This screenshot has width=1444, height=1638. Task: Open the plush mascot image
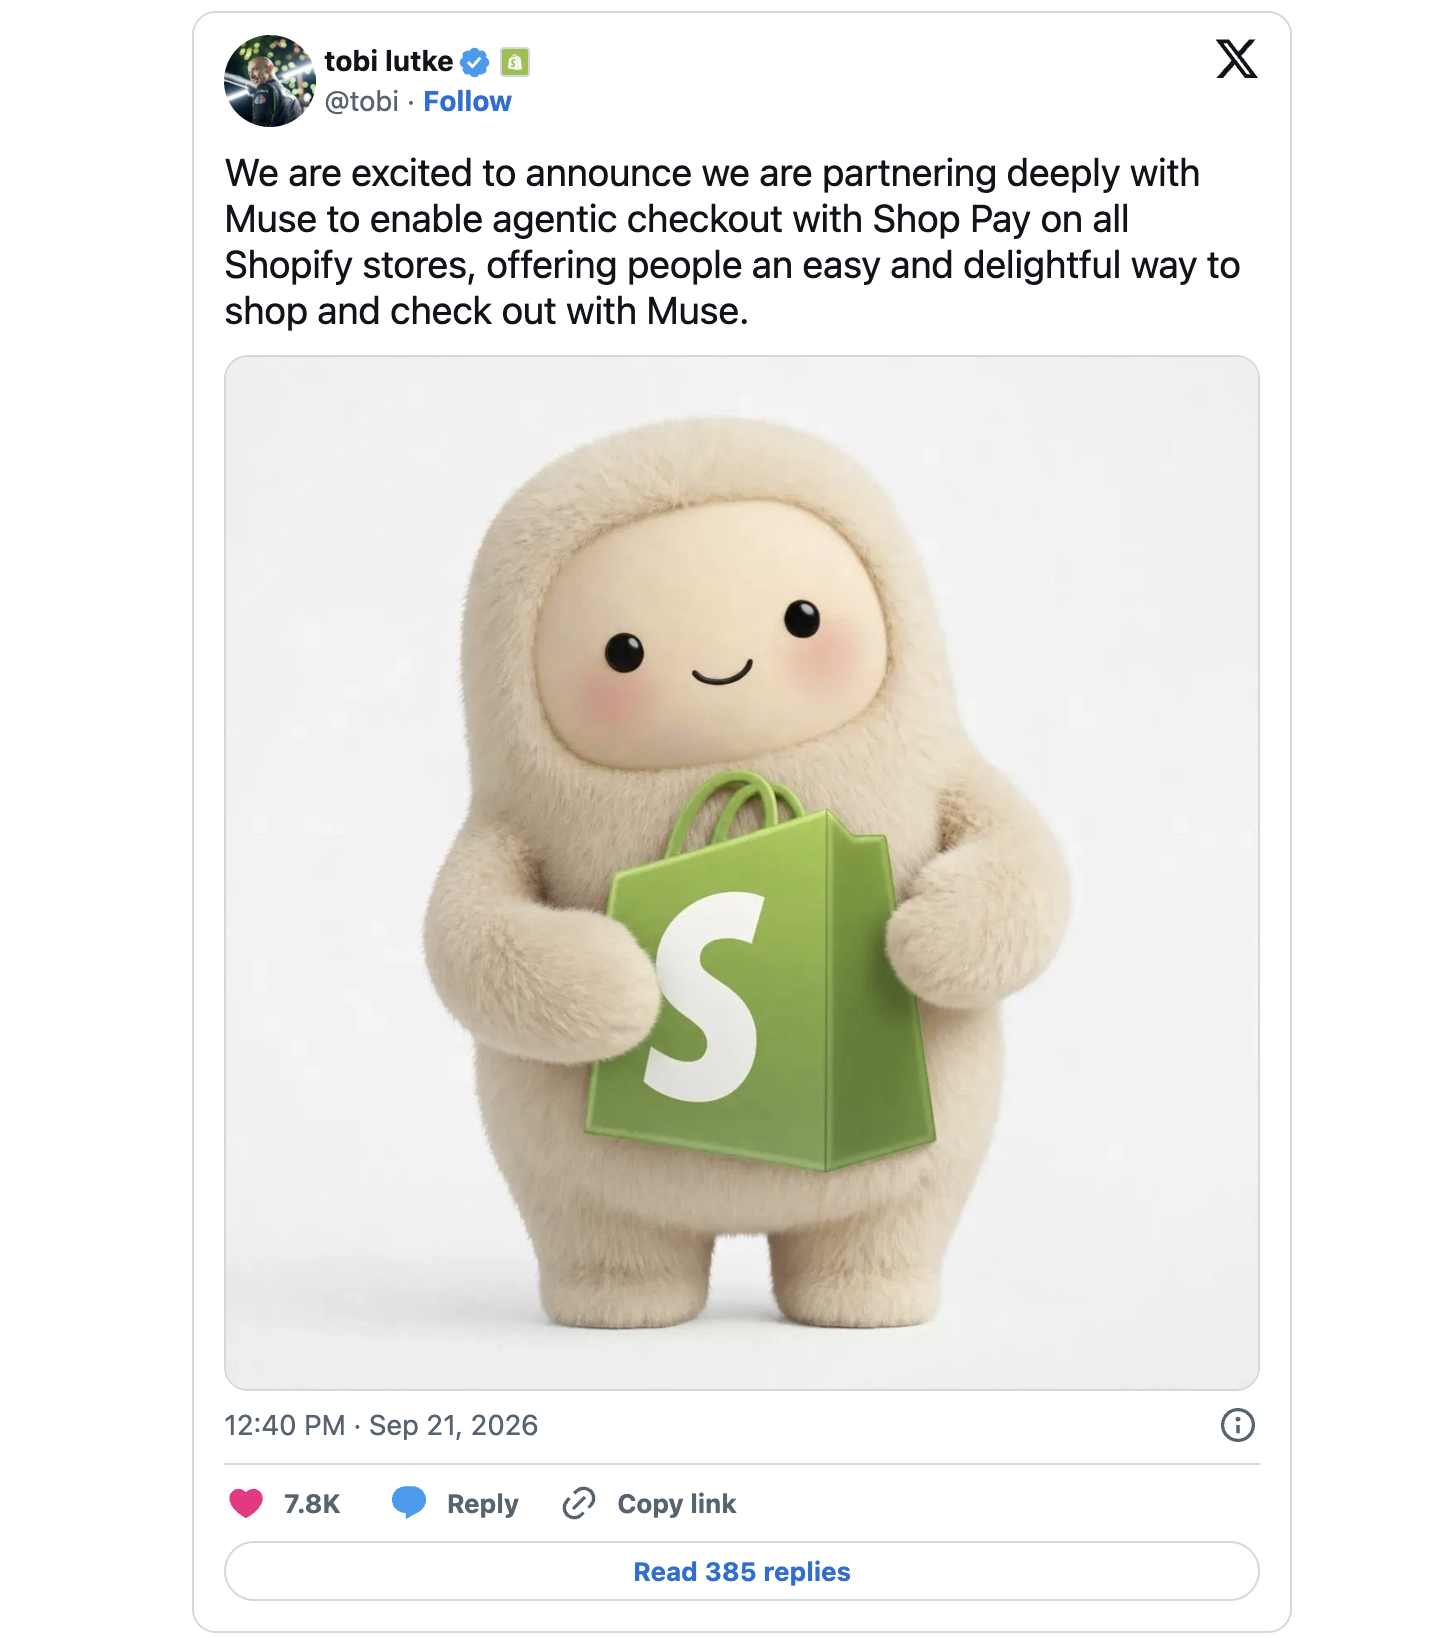point(742,873)
